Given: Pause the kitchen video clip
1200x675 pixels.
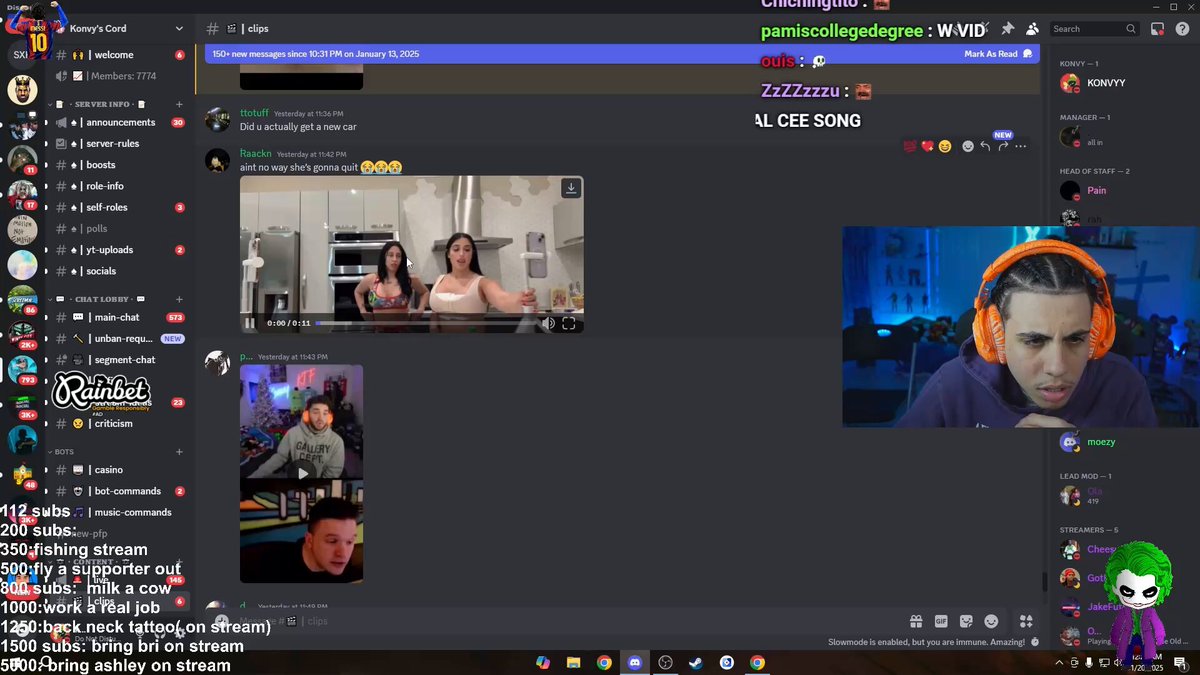Looking at the screenshot, I should pos(250,323).
